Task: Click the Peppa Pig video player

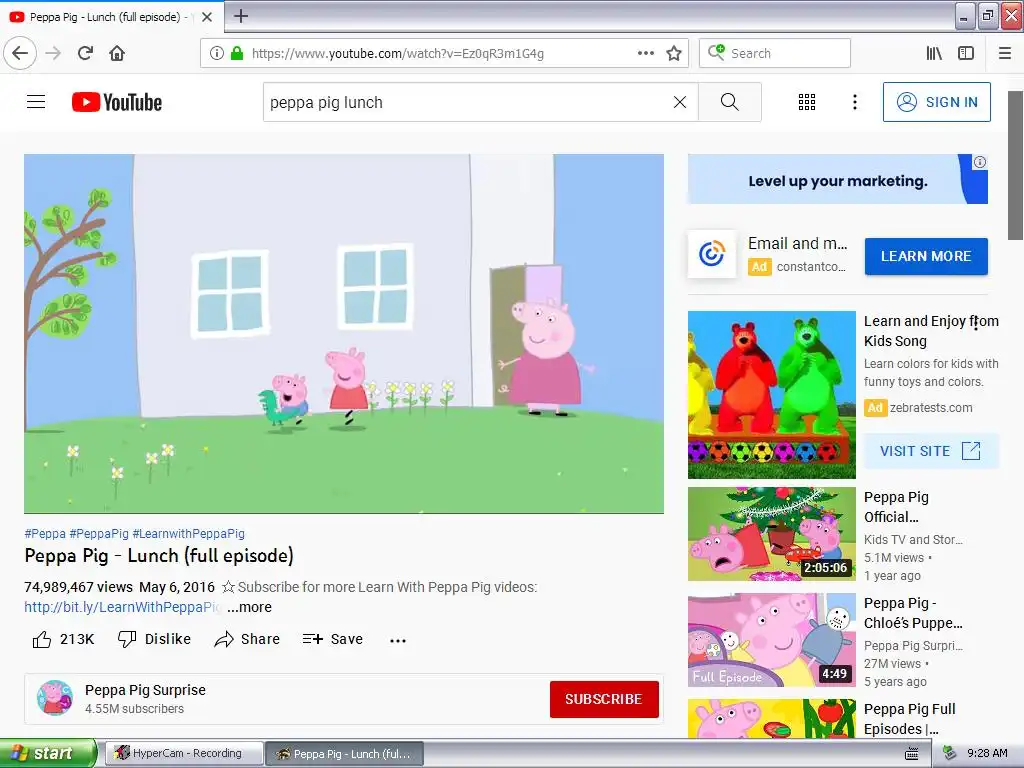Action: [x=344, y=334]
